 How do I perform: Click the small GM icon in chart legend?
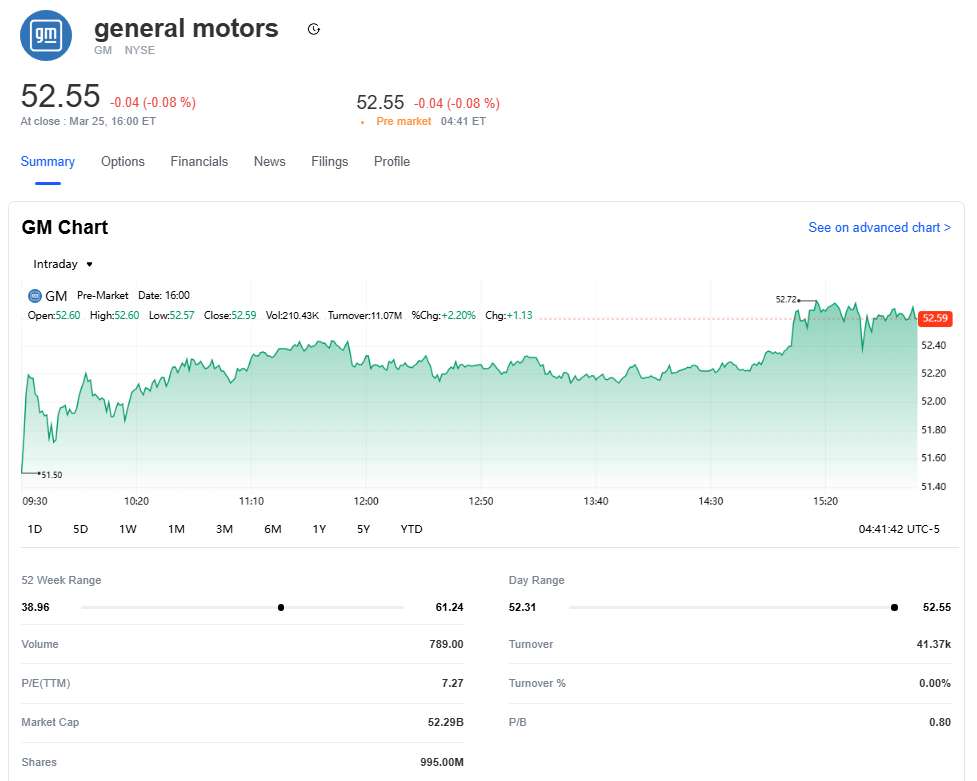[35, 296]
